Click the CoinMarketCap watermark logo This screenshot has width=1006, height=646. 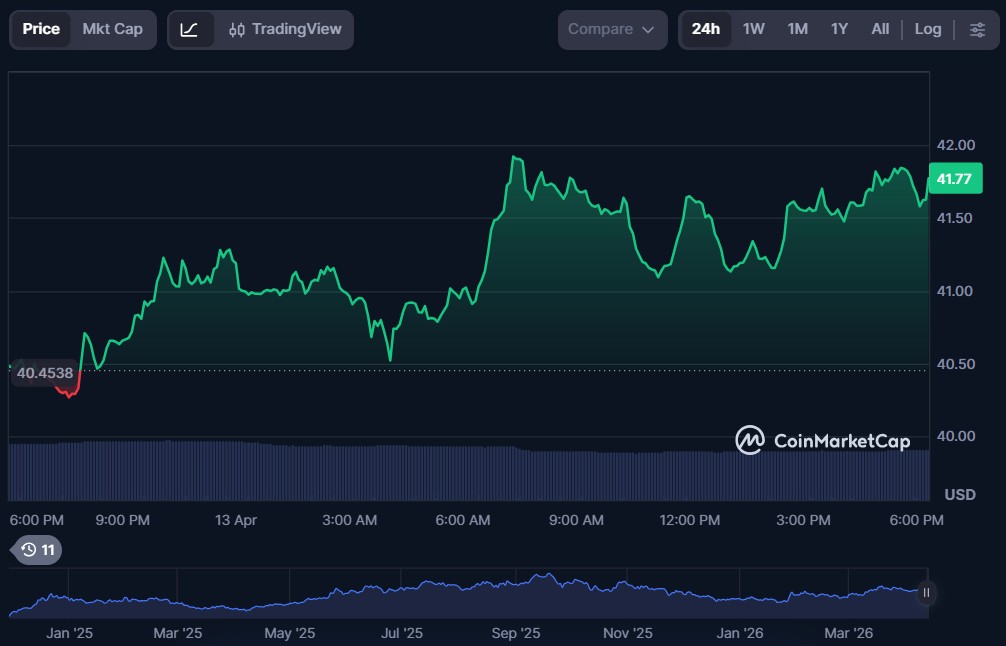(x=822, y=440)
